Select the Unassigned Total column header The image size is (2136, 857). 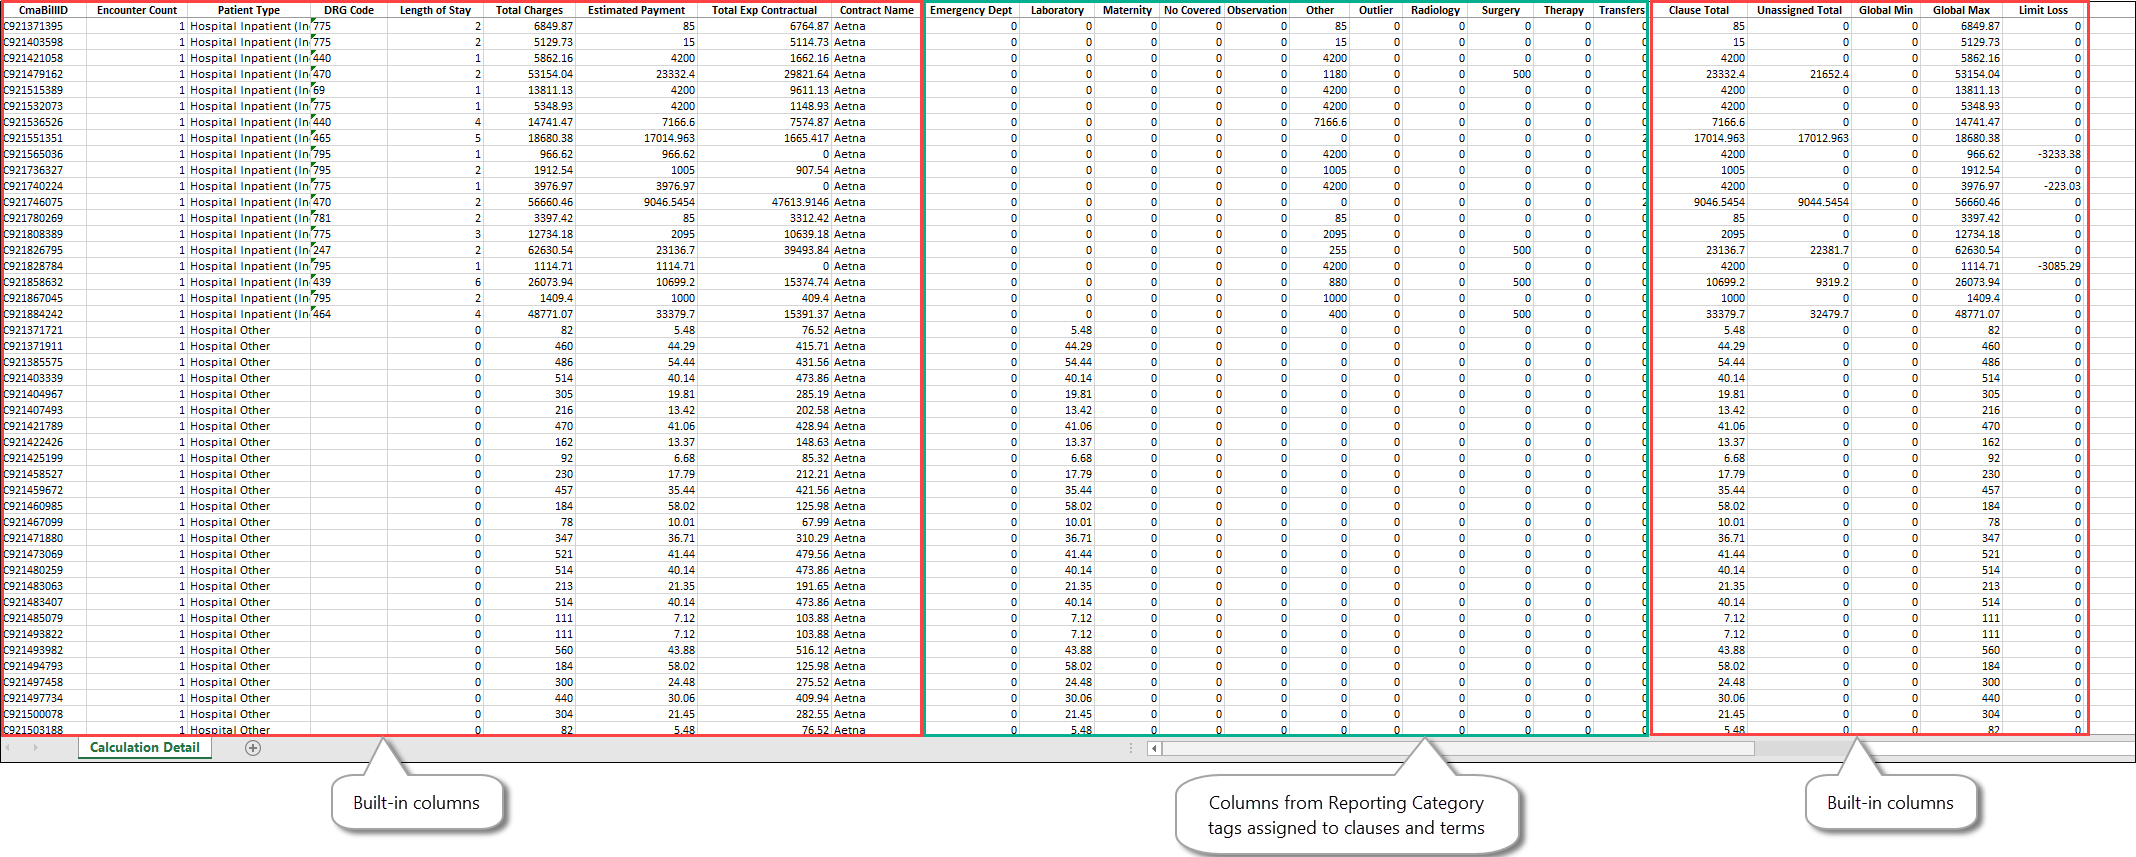[1799, 10]
